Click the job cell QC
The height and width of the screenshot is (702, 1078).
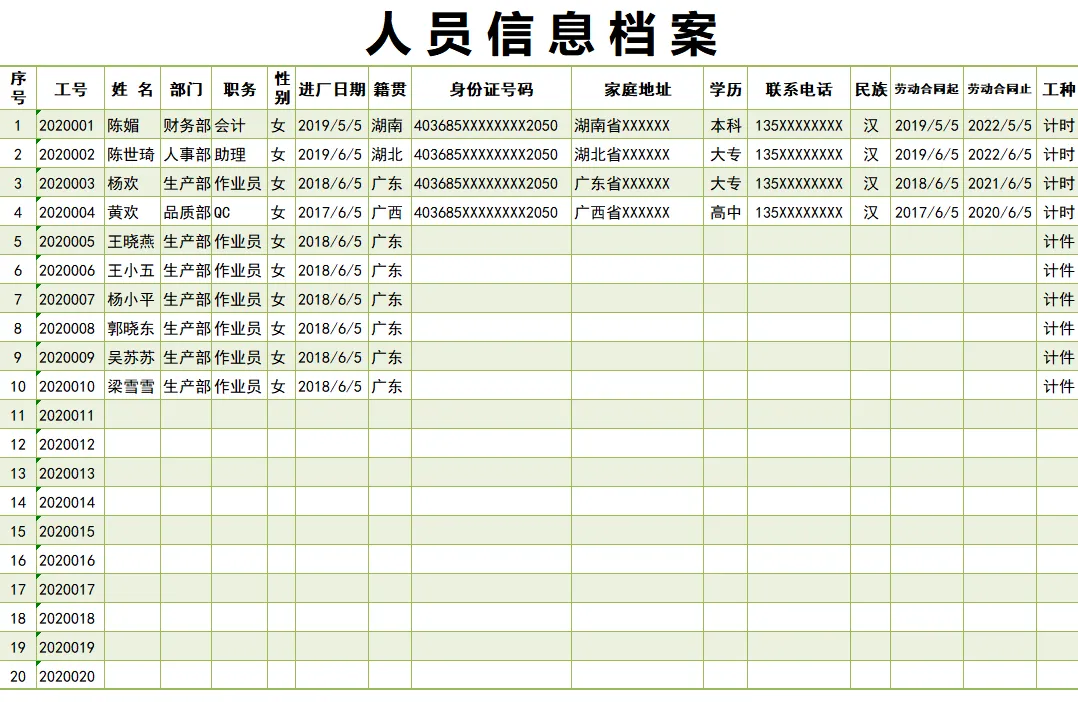239,212
